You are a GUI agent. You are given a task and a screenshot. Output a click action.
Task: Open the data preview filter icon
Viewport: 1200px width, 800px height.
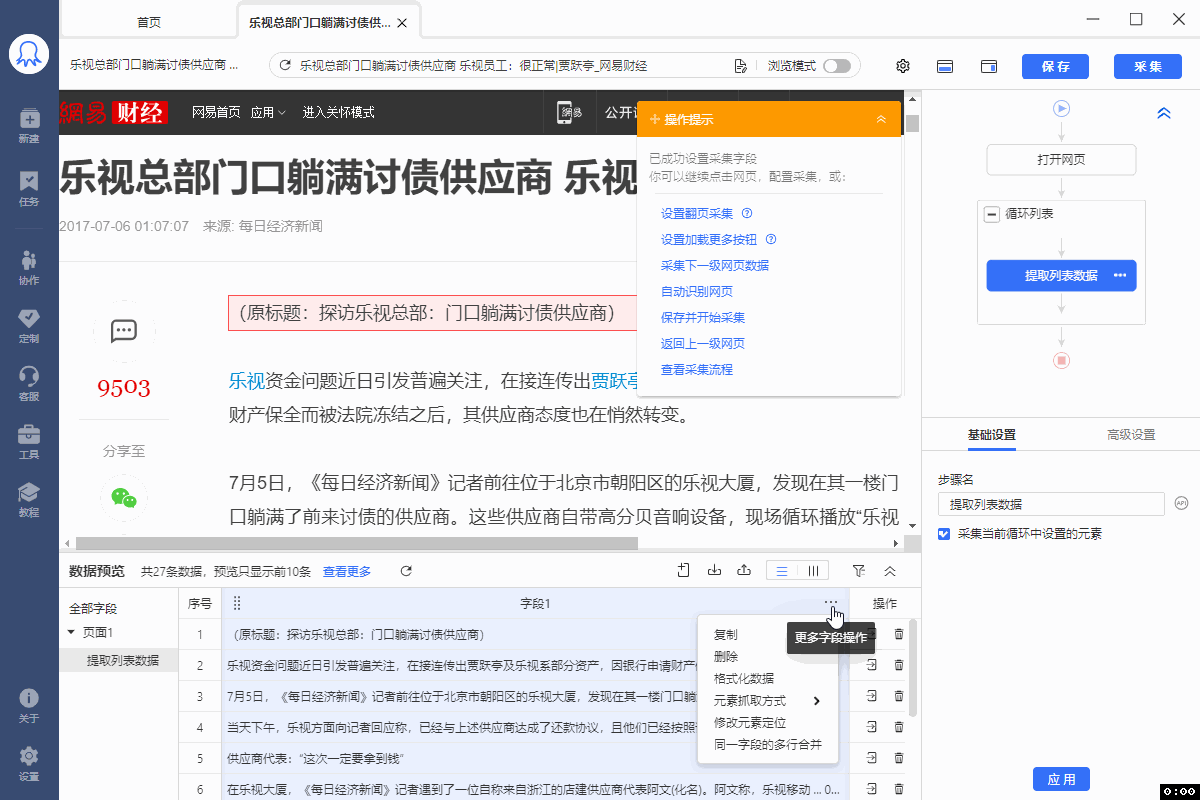pyautogui.click(x=858, y=571)
